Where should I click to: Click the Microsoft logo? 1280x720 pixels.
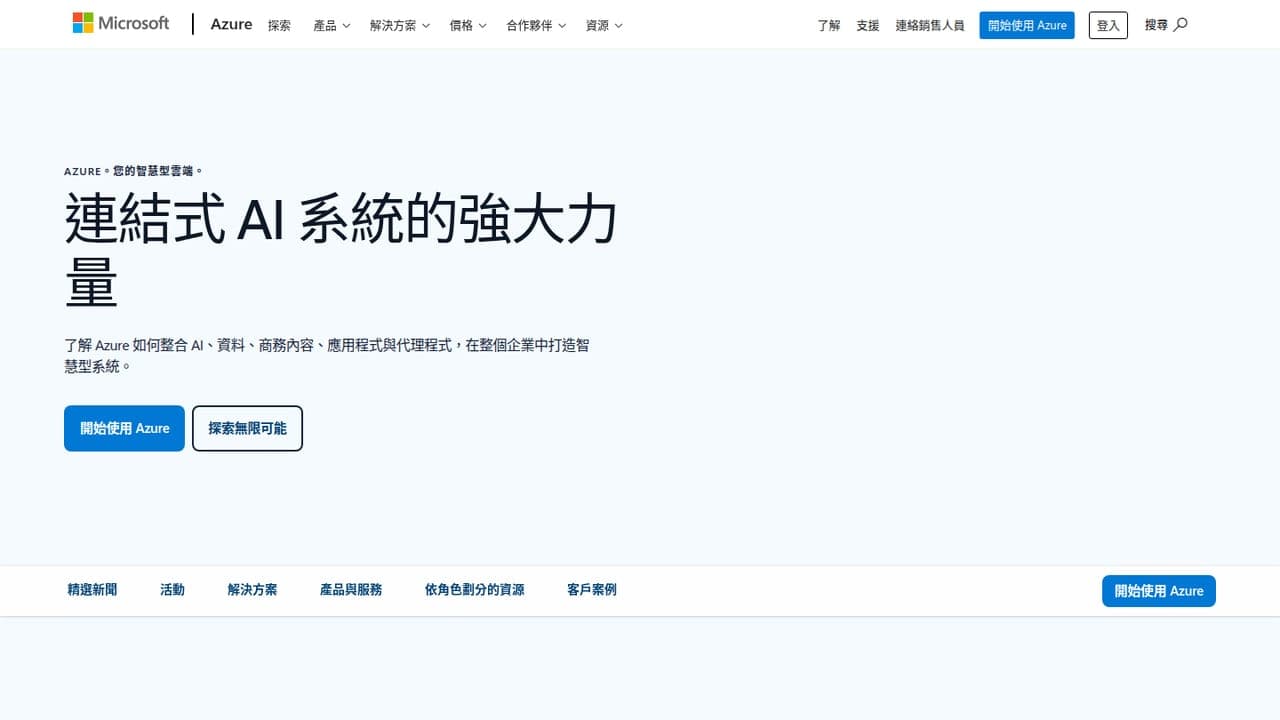point(121,23)
